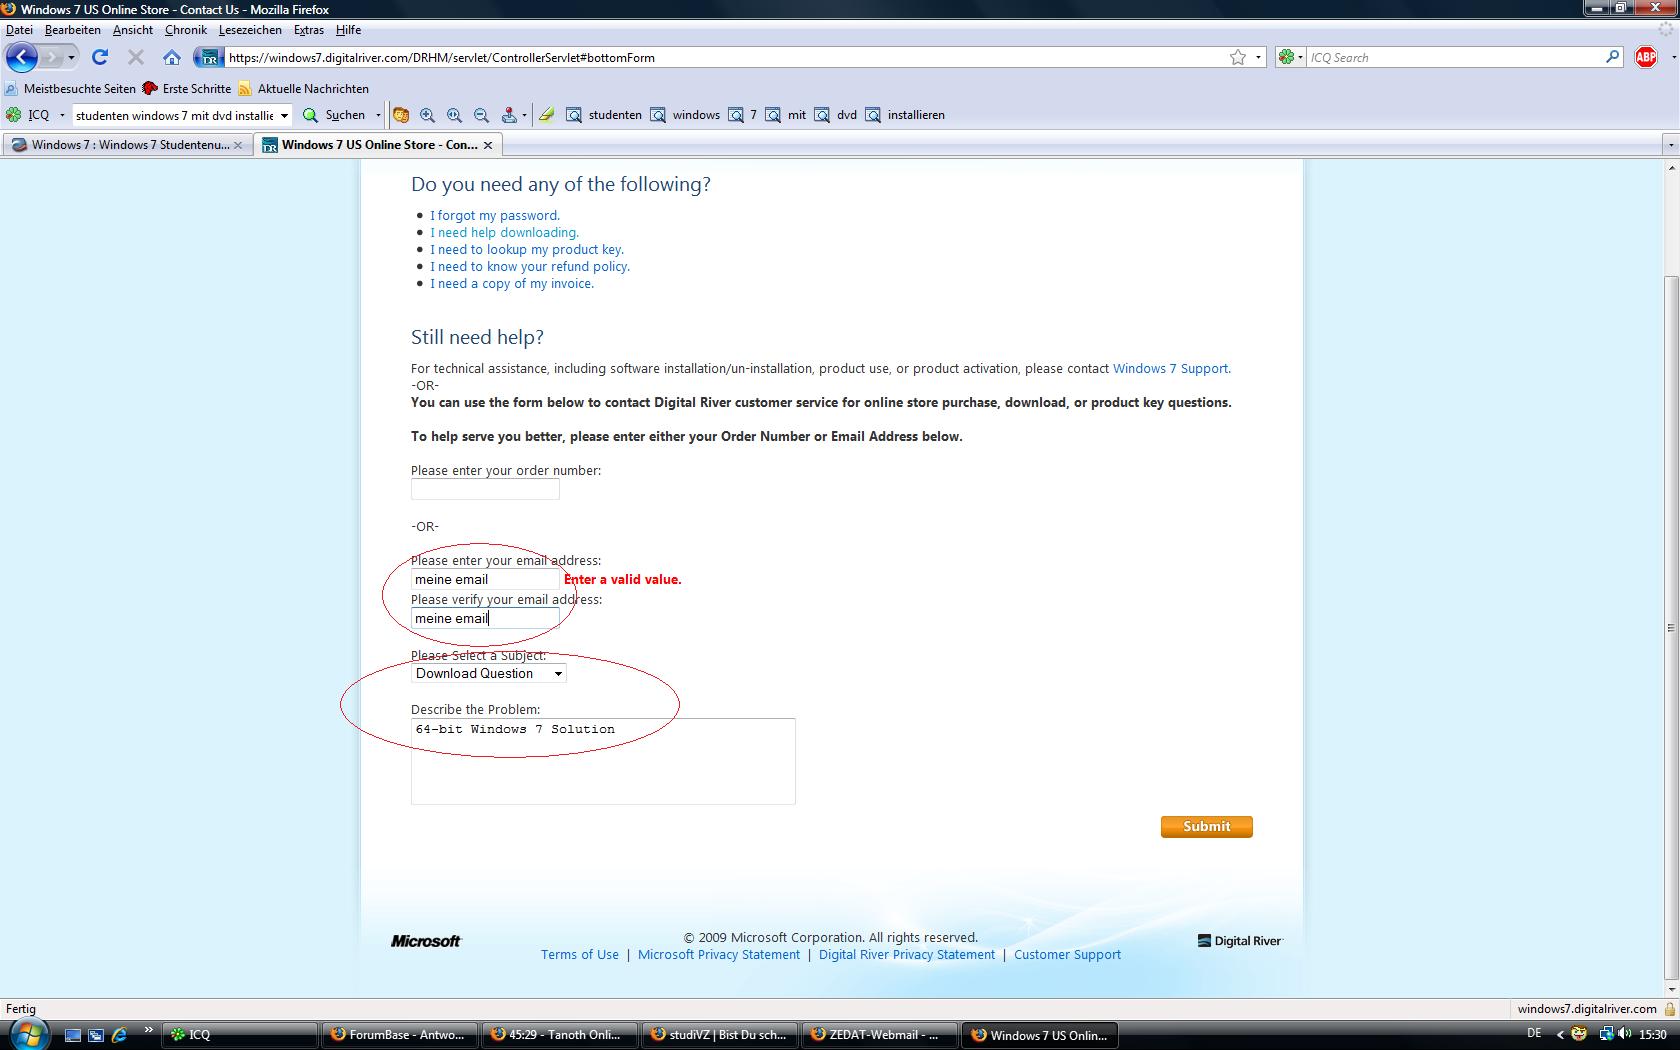Click the volume speaker tray icon
1680x1050 pixels.
coord(1624,1034)
